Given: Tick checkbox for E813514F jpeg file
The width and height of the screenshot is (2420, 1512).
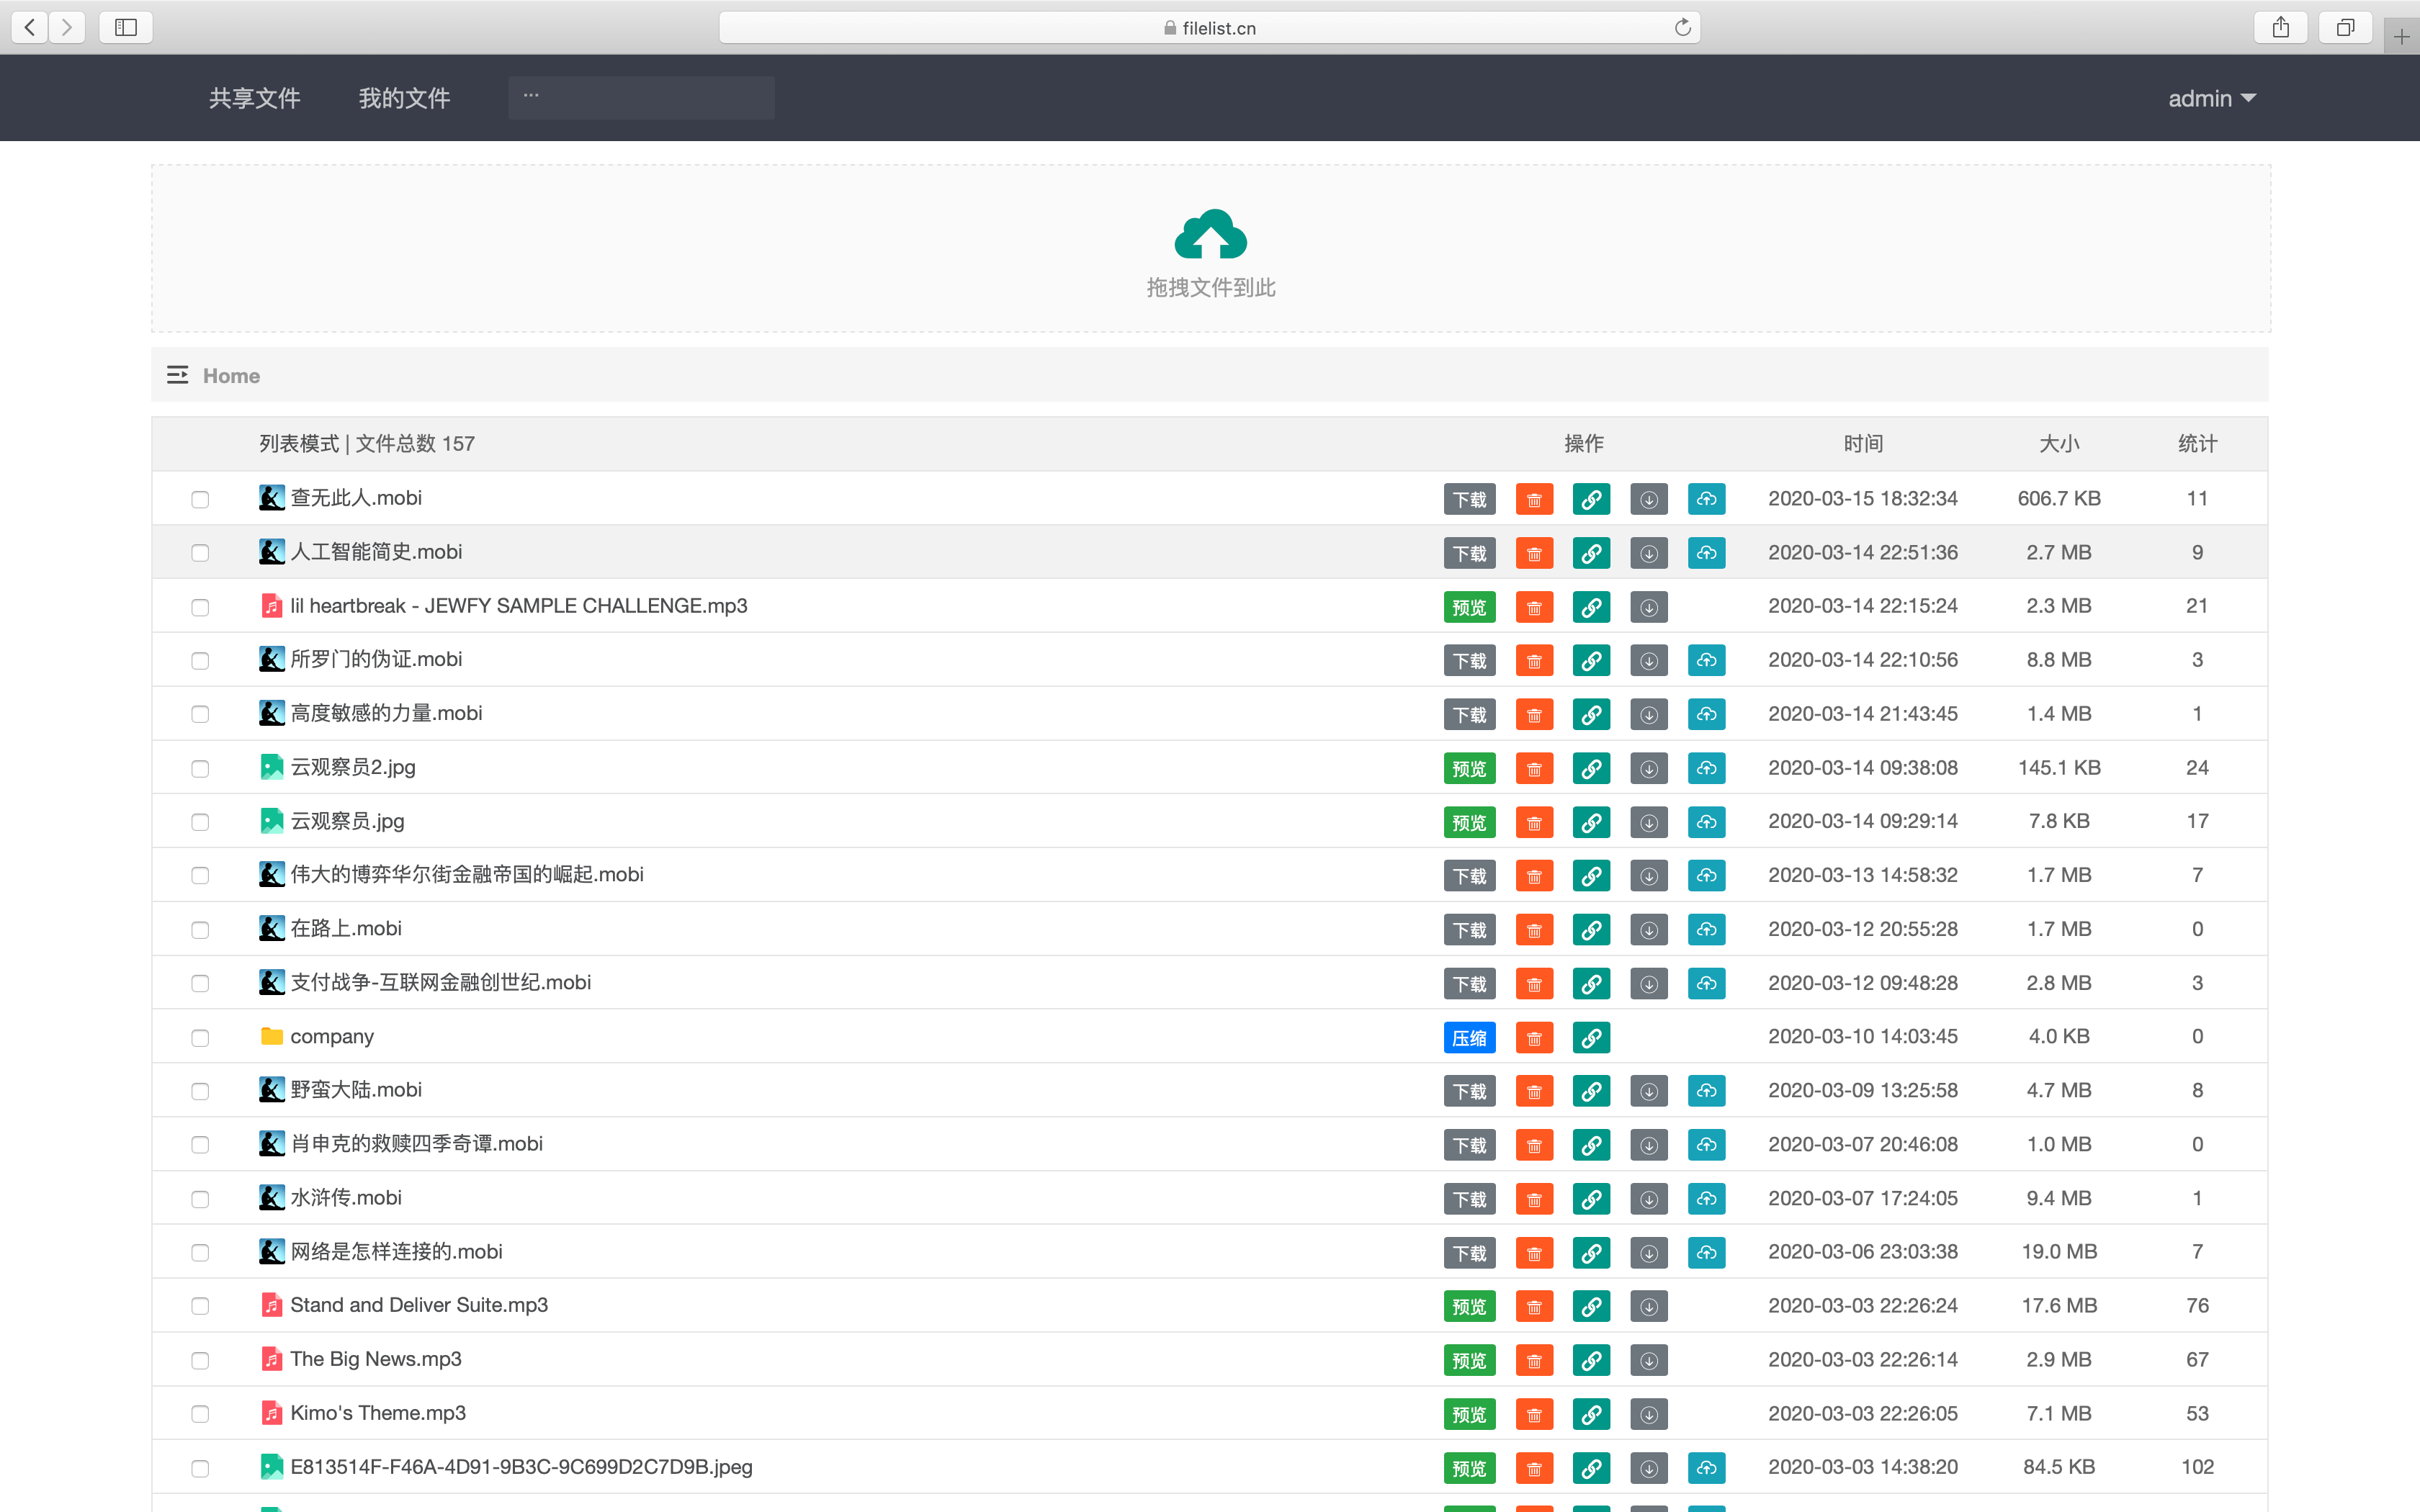Looking at the screenshot, I should coord(200,1468).
